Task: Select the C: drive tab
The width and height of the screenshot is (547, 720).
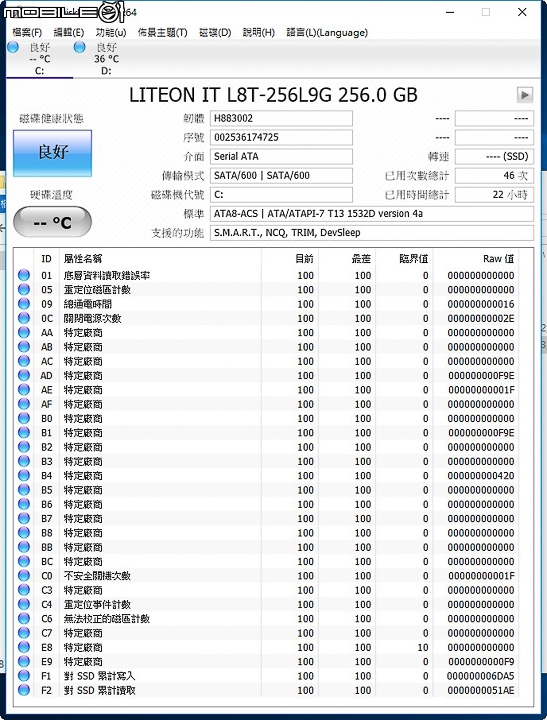Action: pos(39,59)
